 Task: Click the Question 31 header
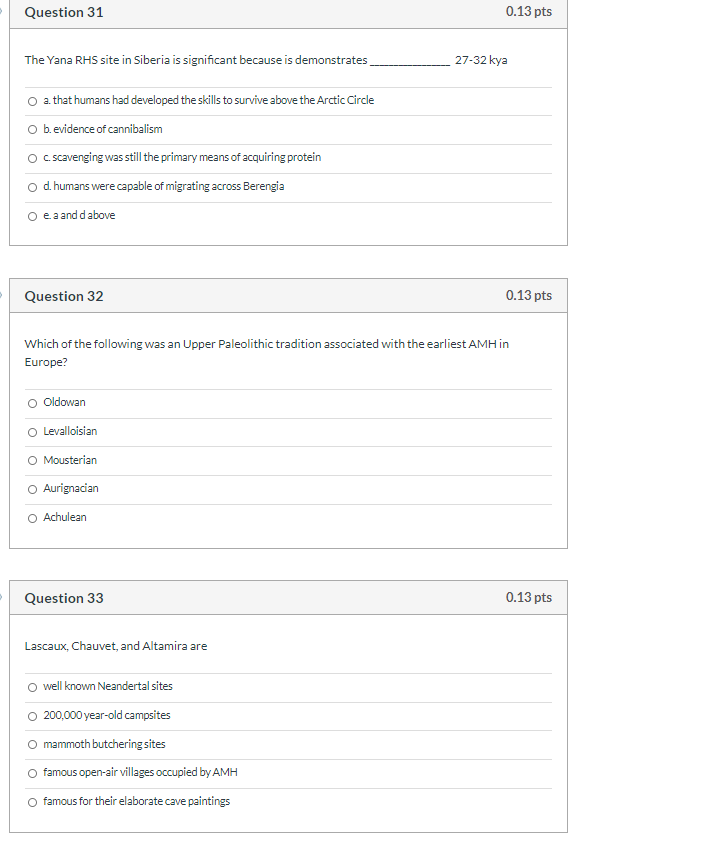[63, 13]
